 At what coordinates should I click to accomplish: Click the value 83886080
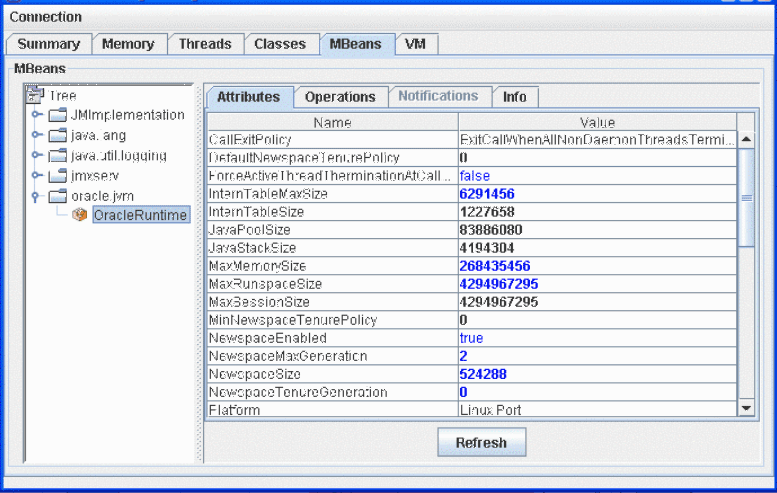(491, 230)
